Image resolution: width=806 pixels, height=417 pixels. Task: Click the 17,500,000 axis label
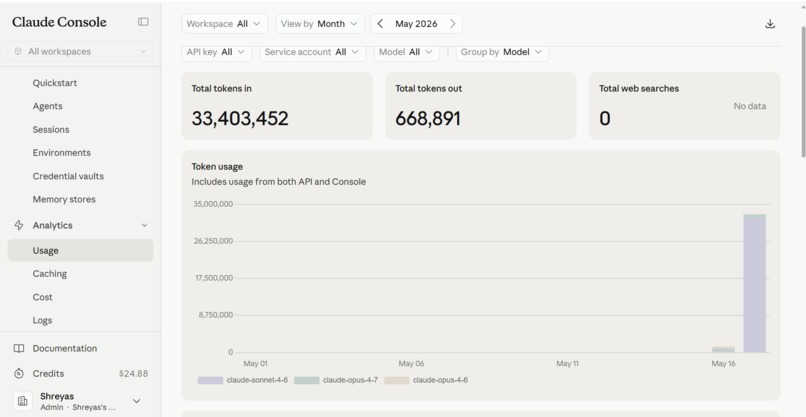(x=213, y=278)
